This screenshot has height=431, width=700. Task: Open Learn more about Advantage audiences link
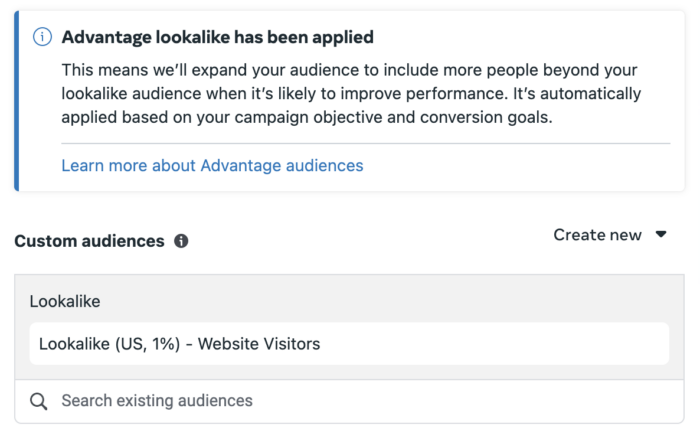point(212,166)
